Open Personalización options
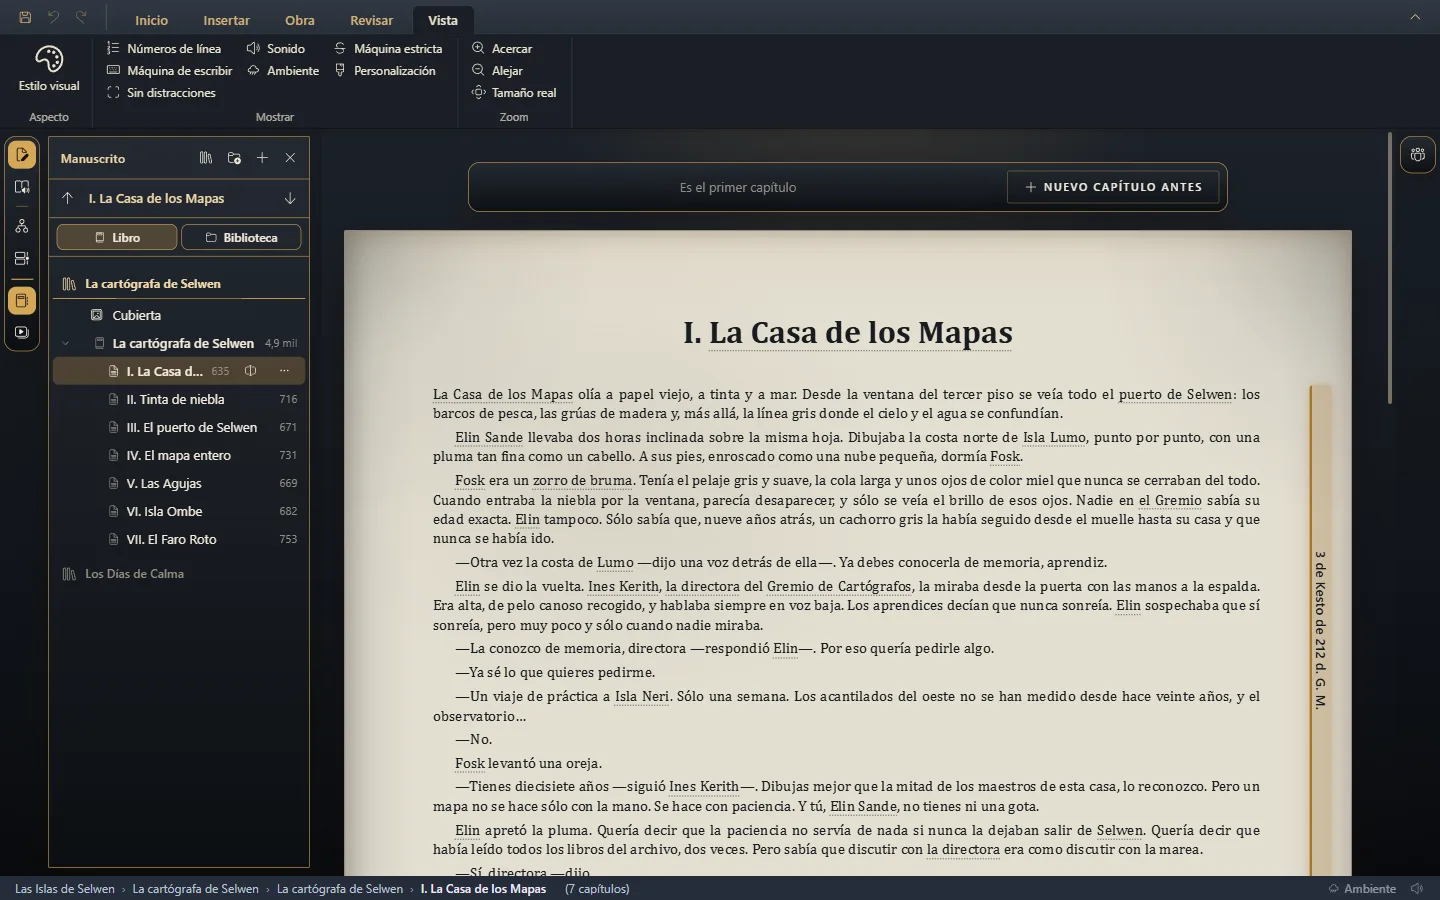 tap(385, 70)
